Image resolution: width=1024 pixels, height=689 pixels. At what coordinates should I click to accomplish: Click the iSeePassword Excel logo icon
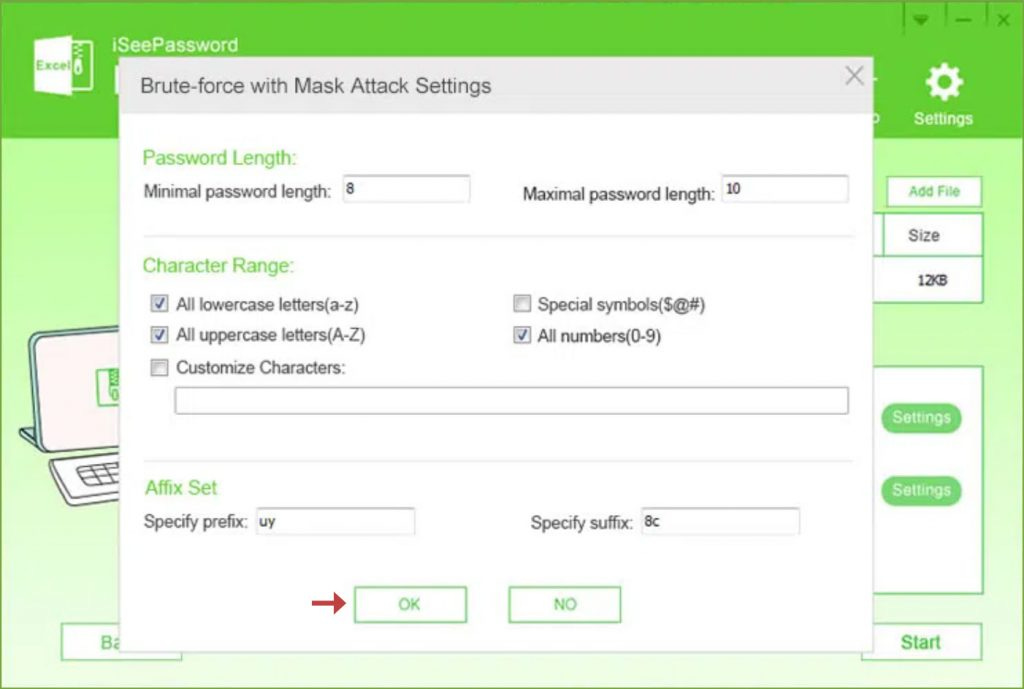point(62,63)
